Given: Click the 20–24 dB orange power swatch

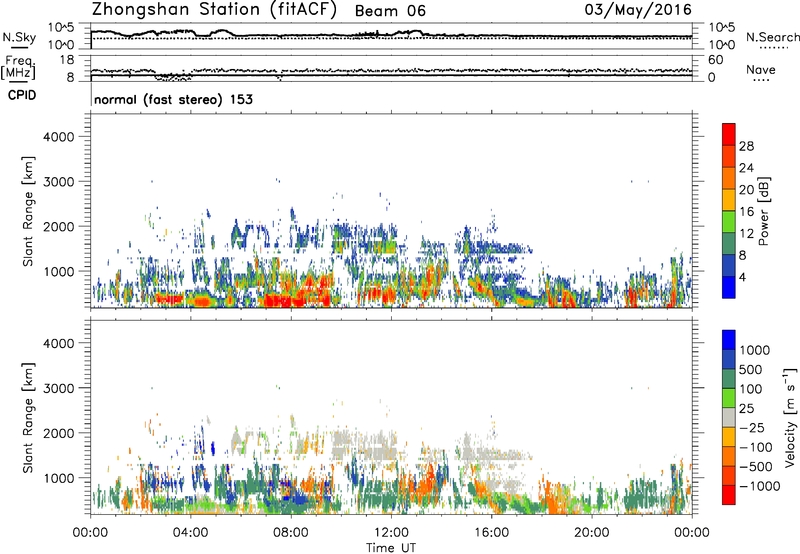Looking at the screenshot, I should [x=729, y=178].
